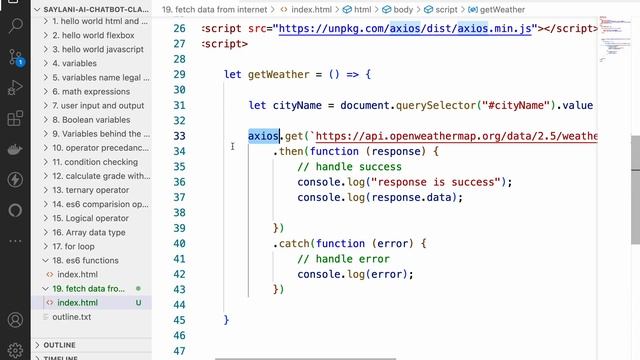Click console.log(response.data) line
The width and height of the screenshot is (640, 360).
[380, 198]
